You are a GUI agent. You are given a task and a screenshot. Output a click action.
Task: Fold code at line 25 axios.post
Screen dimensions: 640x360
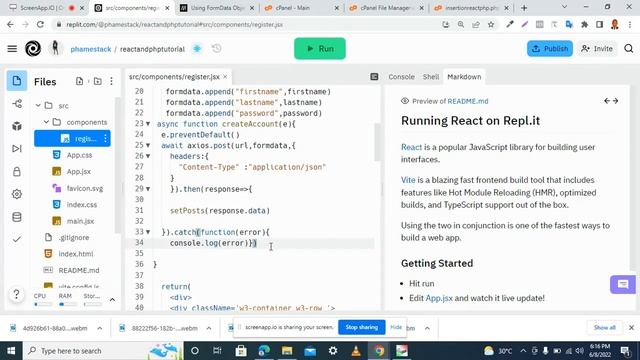click(x=148, y=145)
